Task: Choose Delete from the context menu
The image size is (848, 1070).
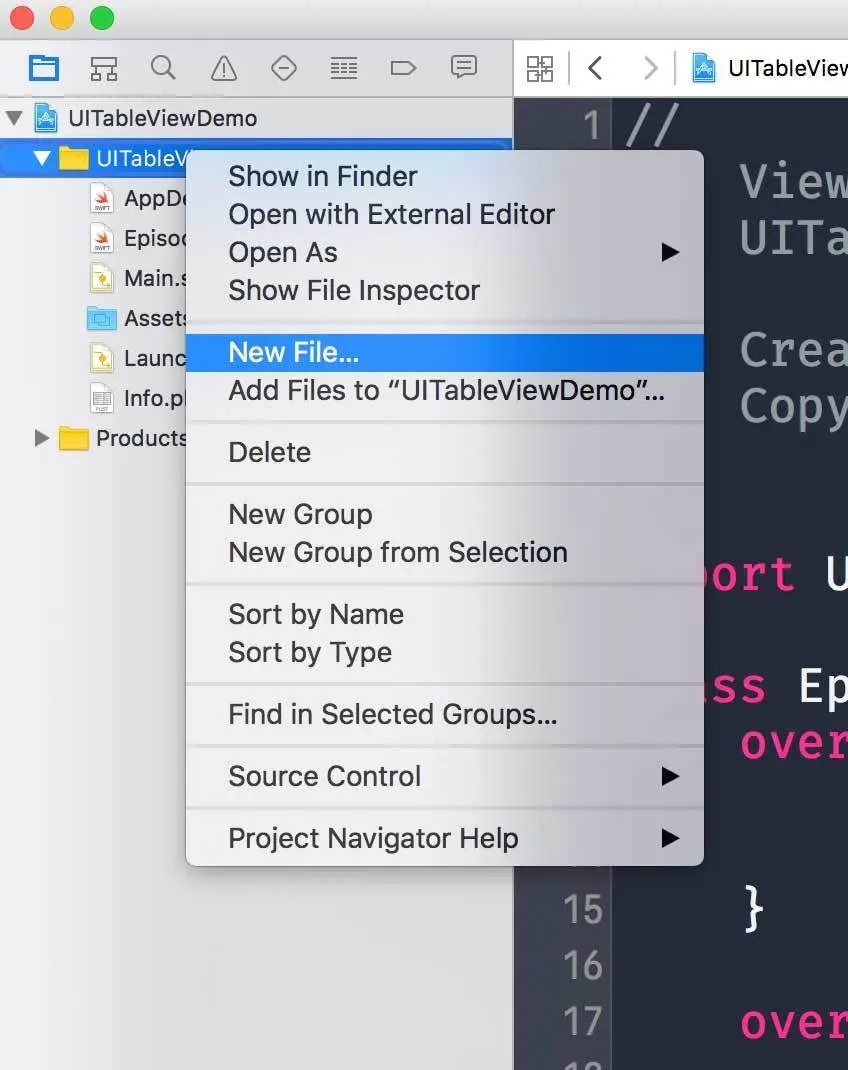Action: (x=444, y=452)
